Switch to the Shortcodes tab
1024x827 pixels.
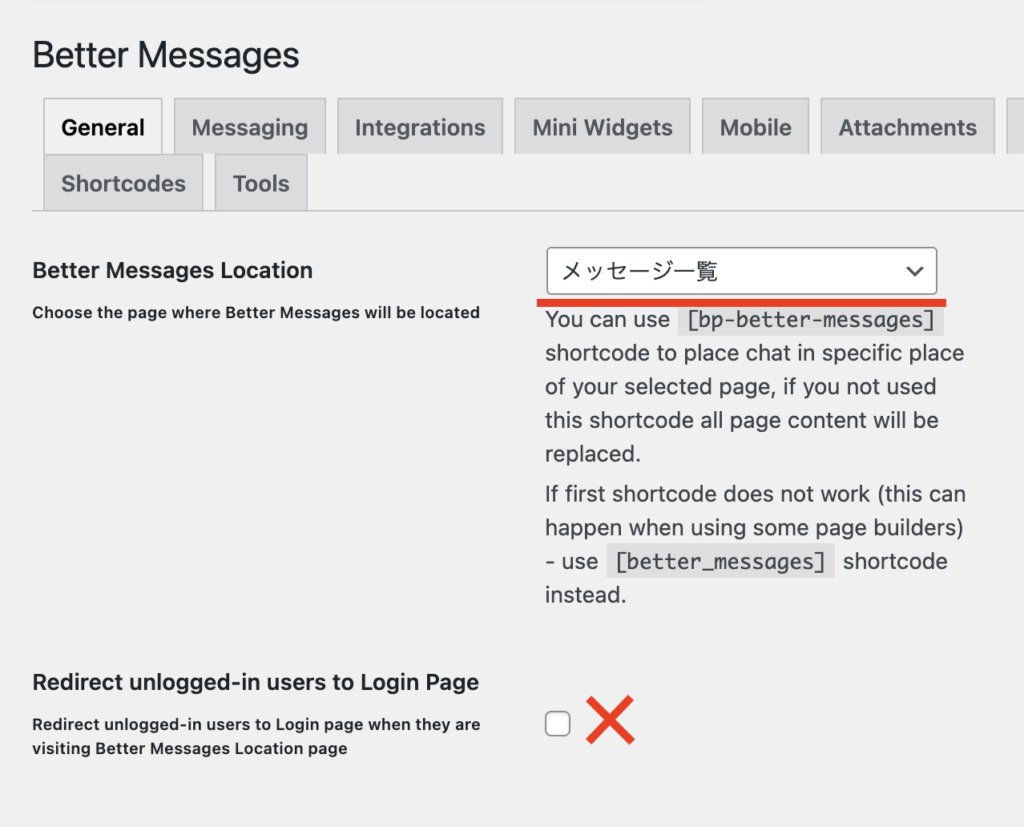tap(123, 183)
